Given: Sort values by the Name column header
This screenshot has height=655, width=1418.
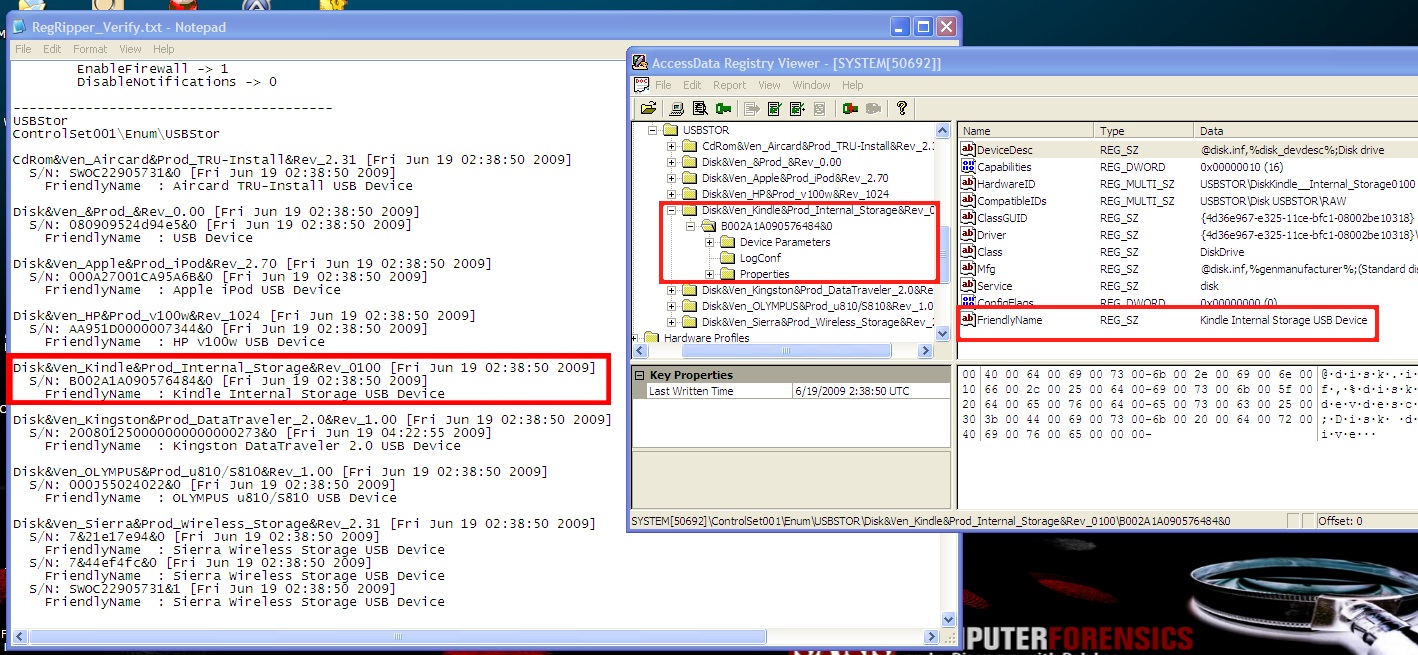Looking at the screenshot, I should (1025, 131).
